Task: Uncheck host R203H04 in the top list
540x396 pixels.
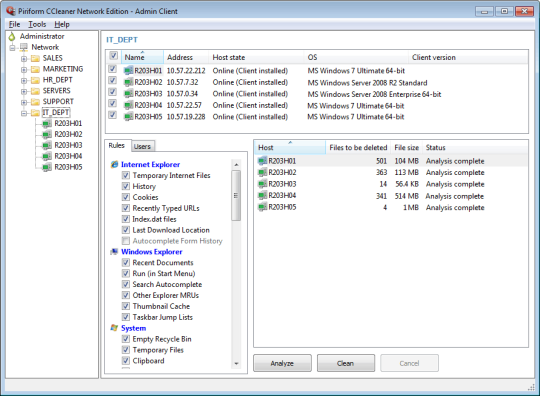Action: (113, 103)
